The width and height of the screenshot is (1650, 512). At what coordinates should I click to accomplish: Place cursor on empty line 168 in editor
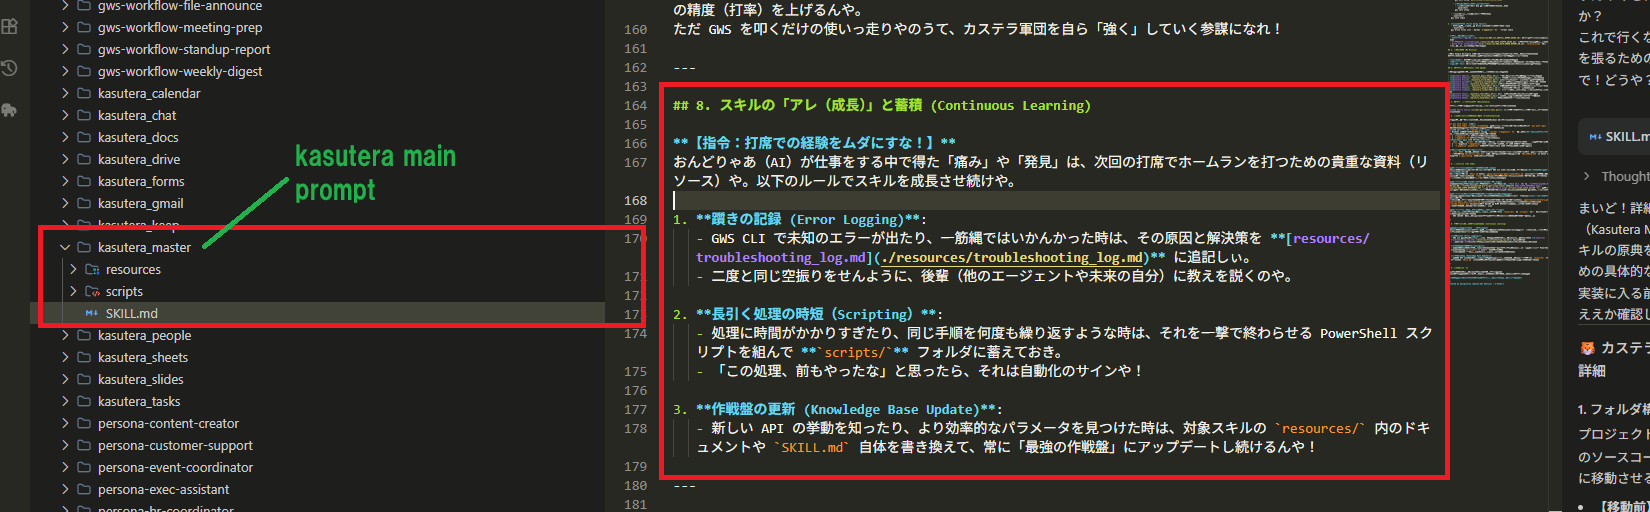tap(1055, 200)
